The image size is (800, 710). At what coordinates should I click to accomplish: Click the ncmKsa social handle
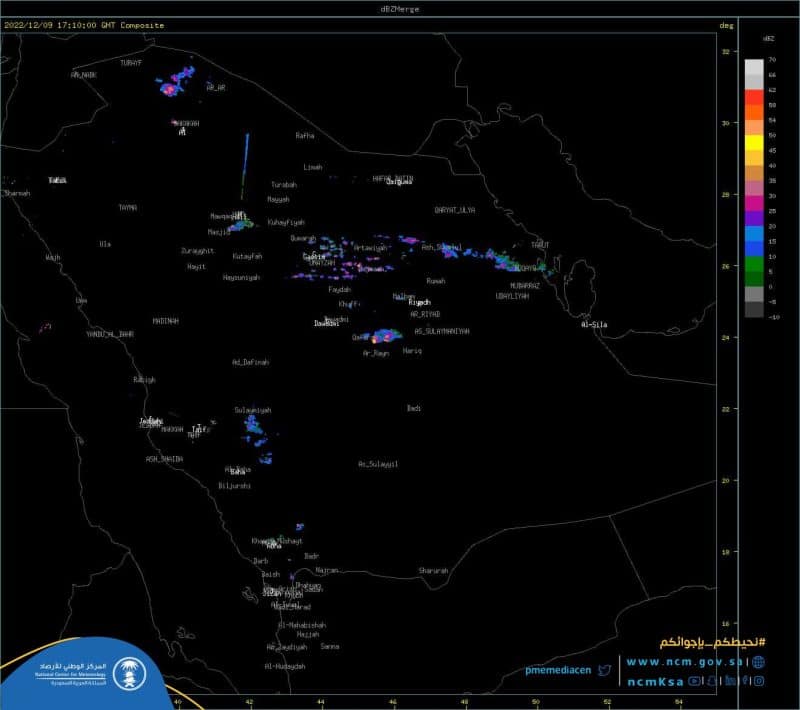coord(655,682)
